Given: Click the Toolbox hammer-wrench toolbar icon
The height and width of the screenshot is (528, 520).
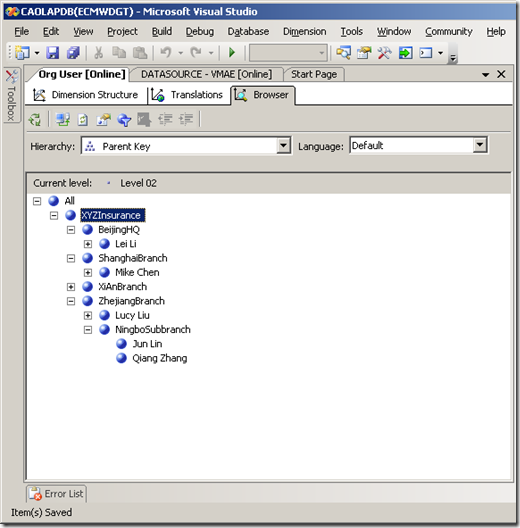Looking at the screenshot, I should [x=384, y=53].
